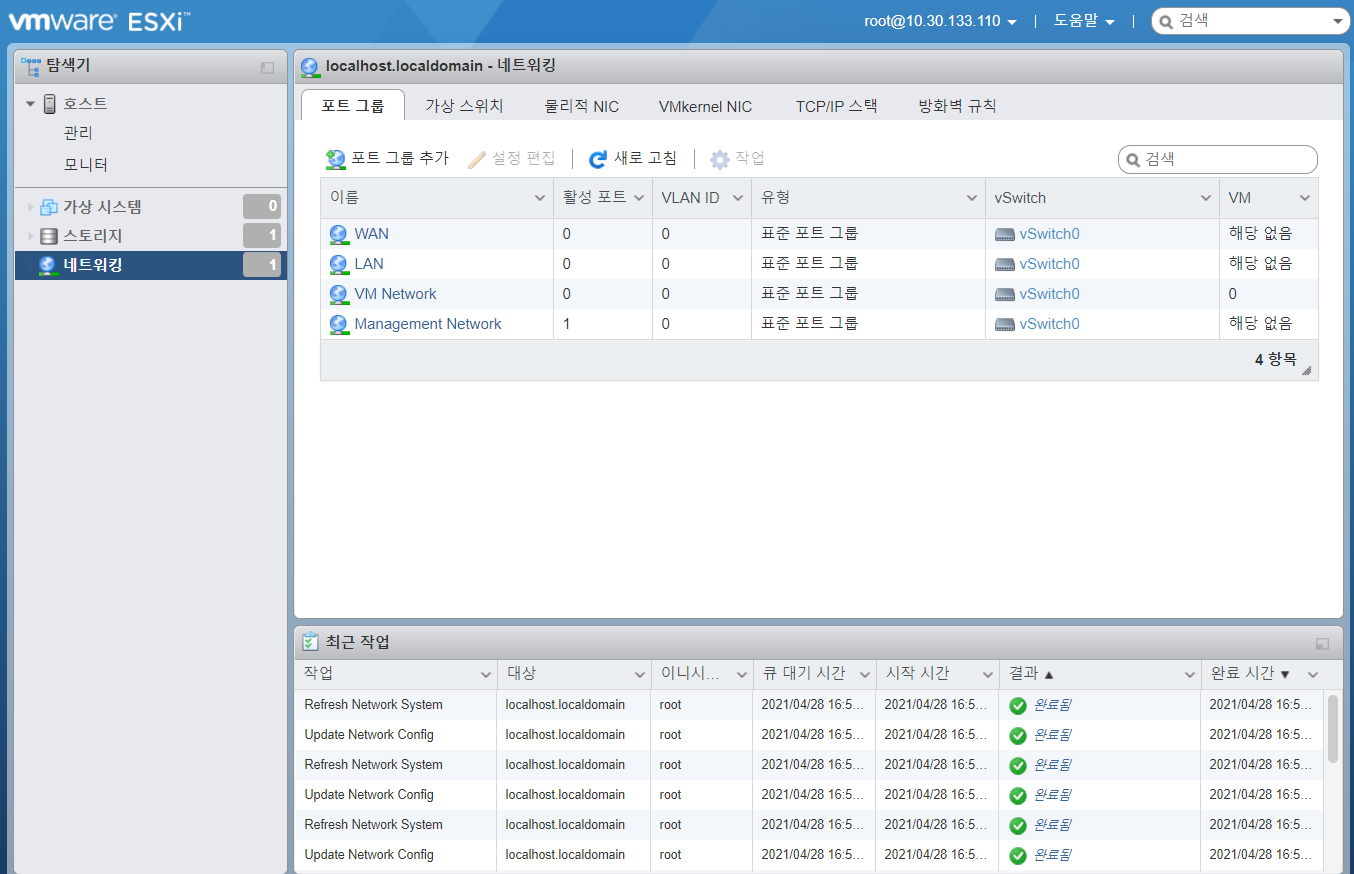Open the 큐 대기 시간 column dropdown
Image resolution: width=1354 pixels, height=874 pixels.
(x=865, y=675)
